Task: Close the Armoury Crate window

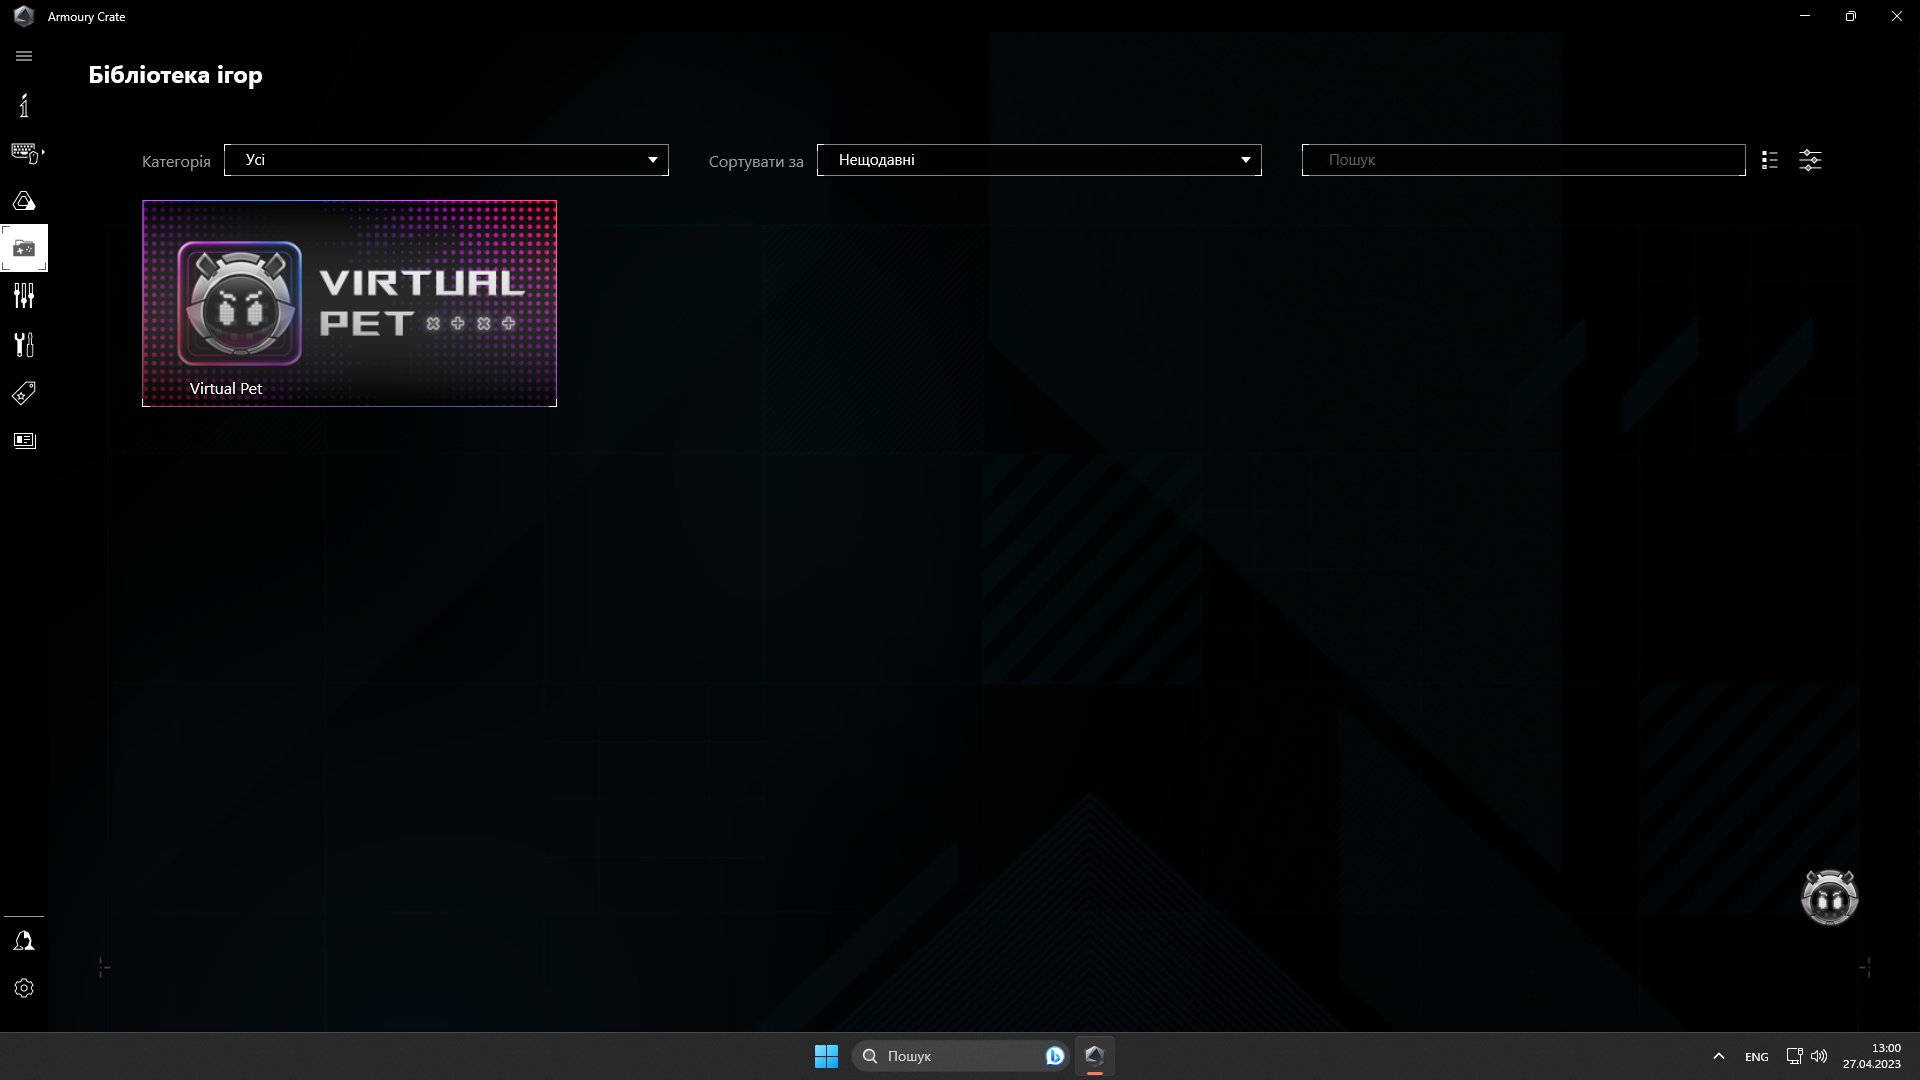Action: (x=1897, y=16)
